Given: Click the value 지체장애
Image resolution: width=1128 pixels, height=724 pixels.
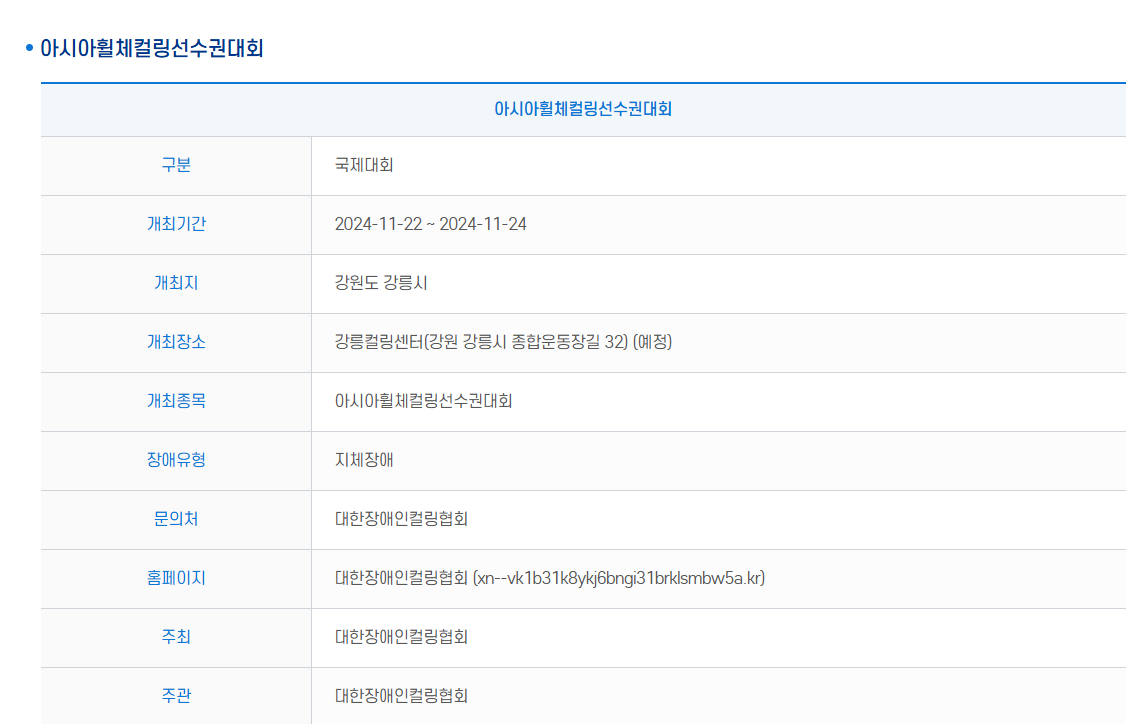Looking at the screenshot, I should pyautogui.click(x=364, y=461).
